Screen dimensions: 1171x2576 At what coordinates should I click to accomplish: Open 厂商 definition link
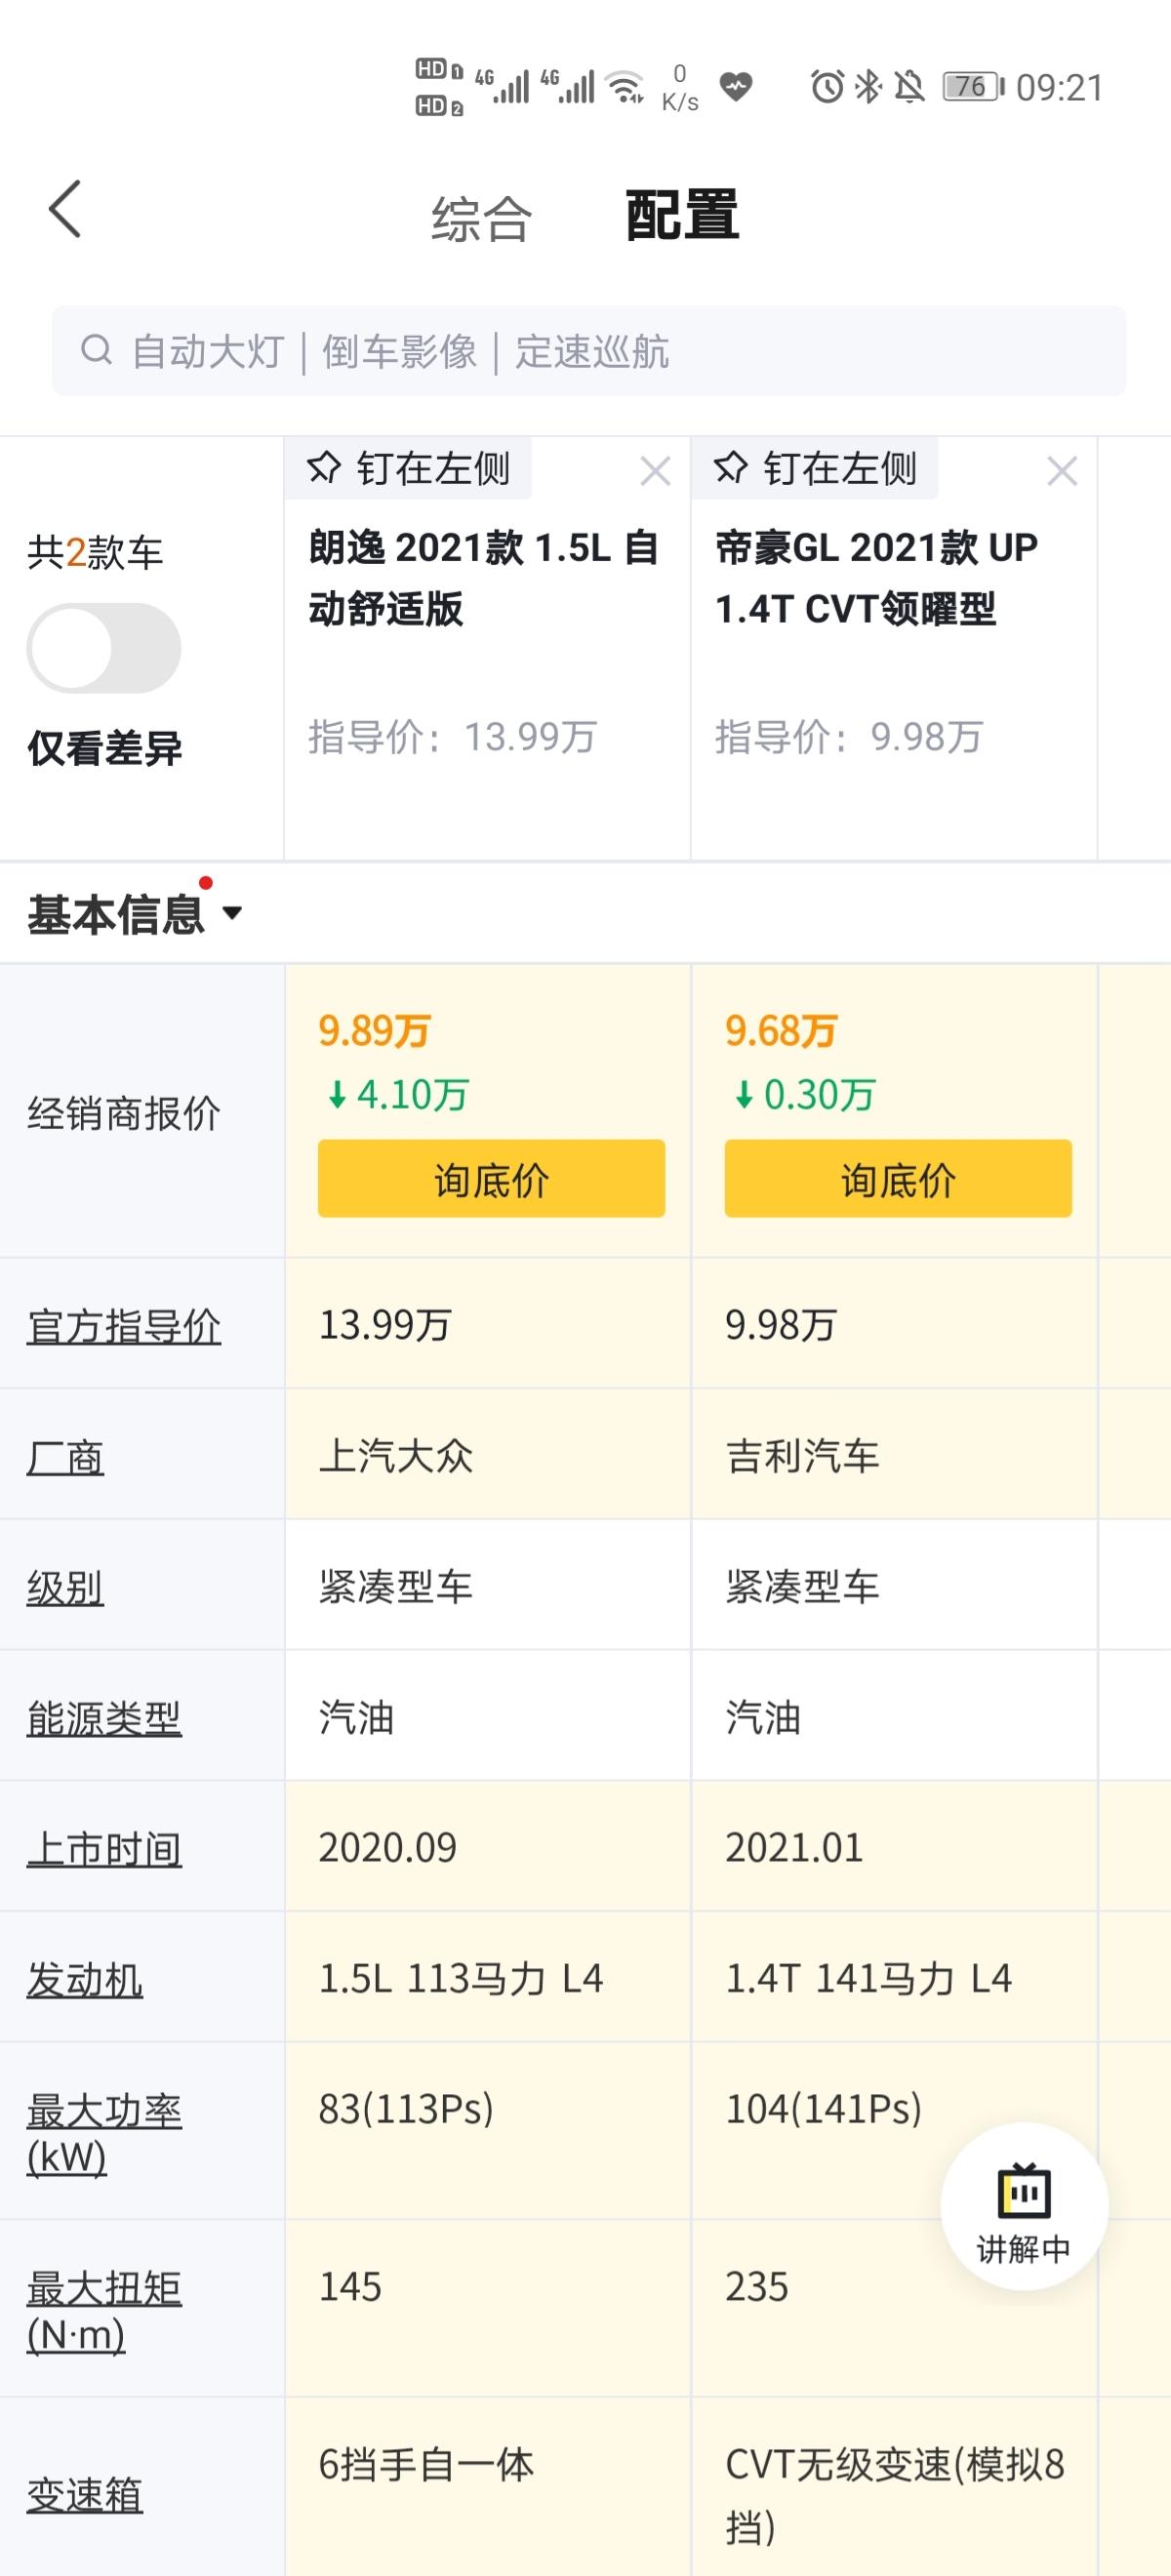point(65,1457)
